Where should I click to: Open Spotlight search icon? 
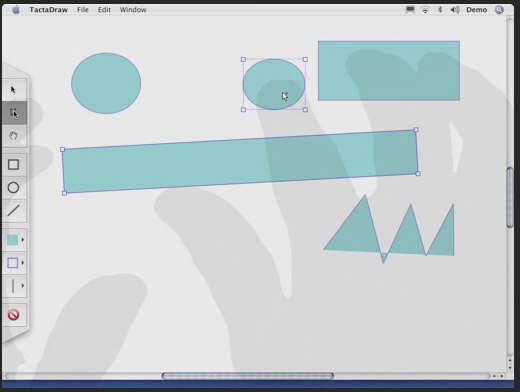[499, 10]
